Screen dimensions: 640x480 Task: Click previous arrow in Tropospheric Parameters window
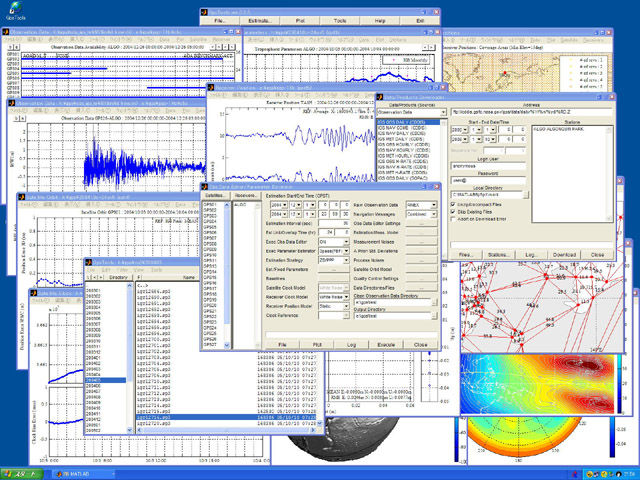tap(425, 48)
